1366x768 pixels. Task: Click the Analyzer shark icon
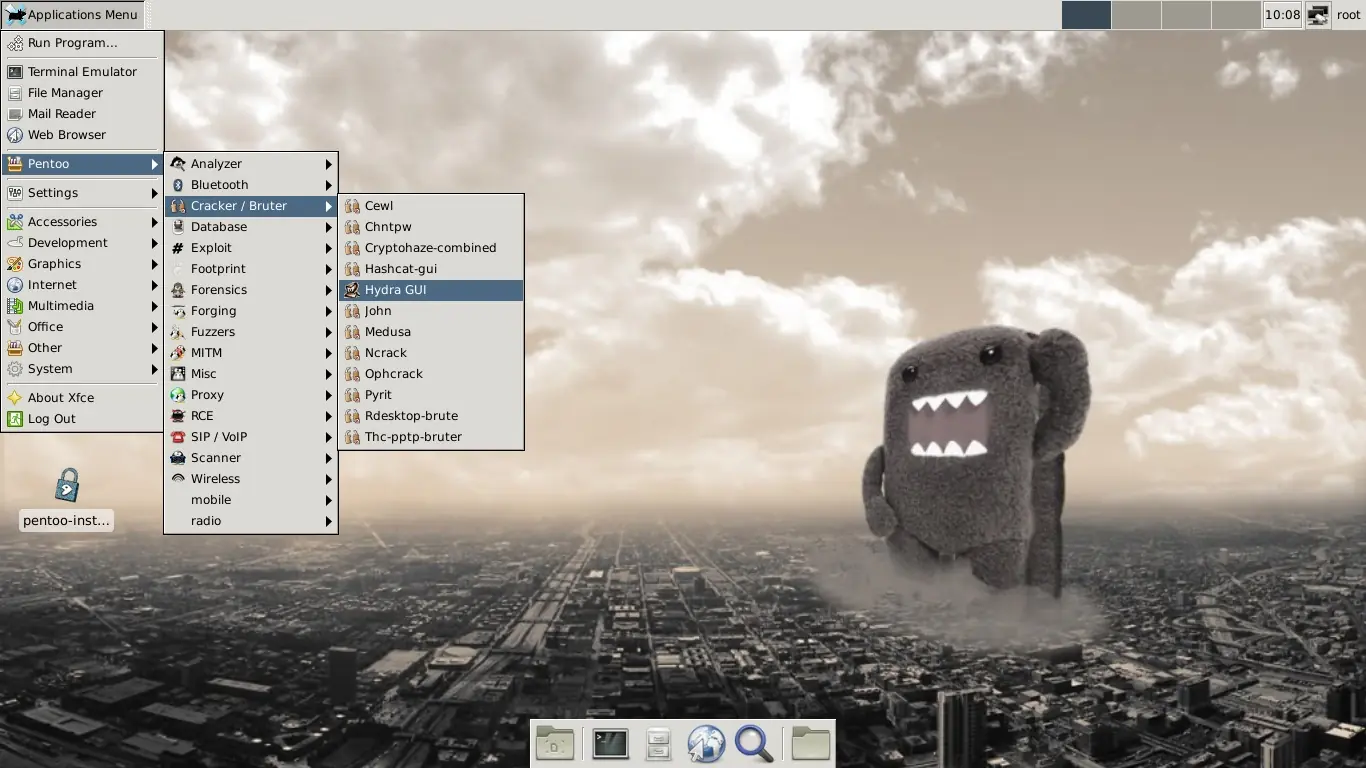click(178, 164)
